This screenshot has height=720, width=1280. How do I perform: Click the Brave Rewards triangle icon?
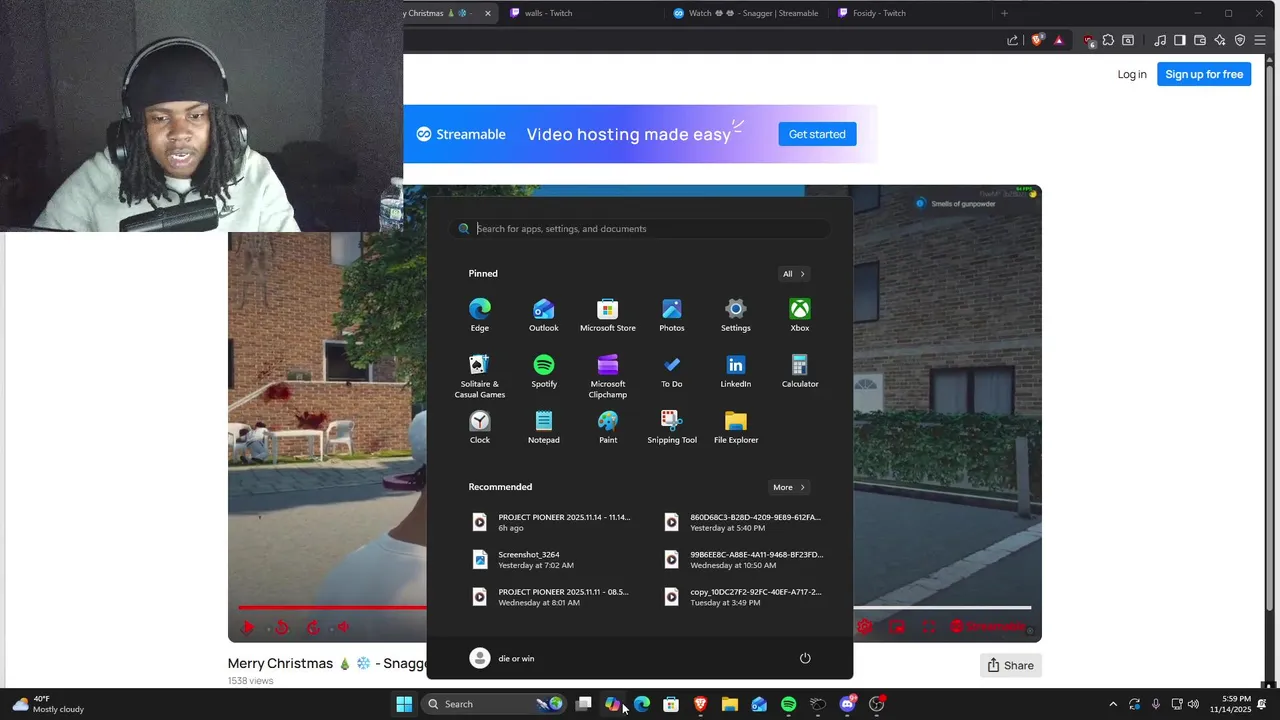[x=1059, y=40]
